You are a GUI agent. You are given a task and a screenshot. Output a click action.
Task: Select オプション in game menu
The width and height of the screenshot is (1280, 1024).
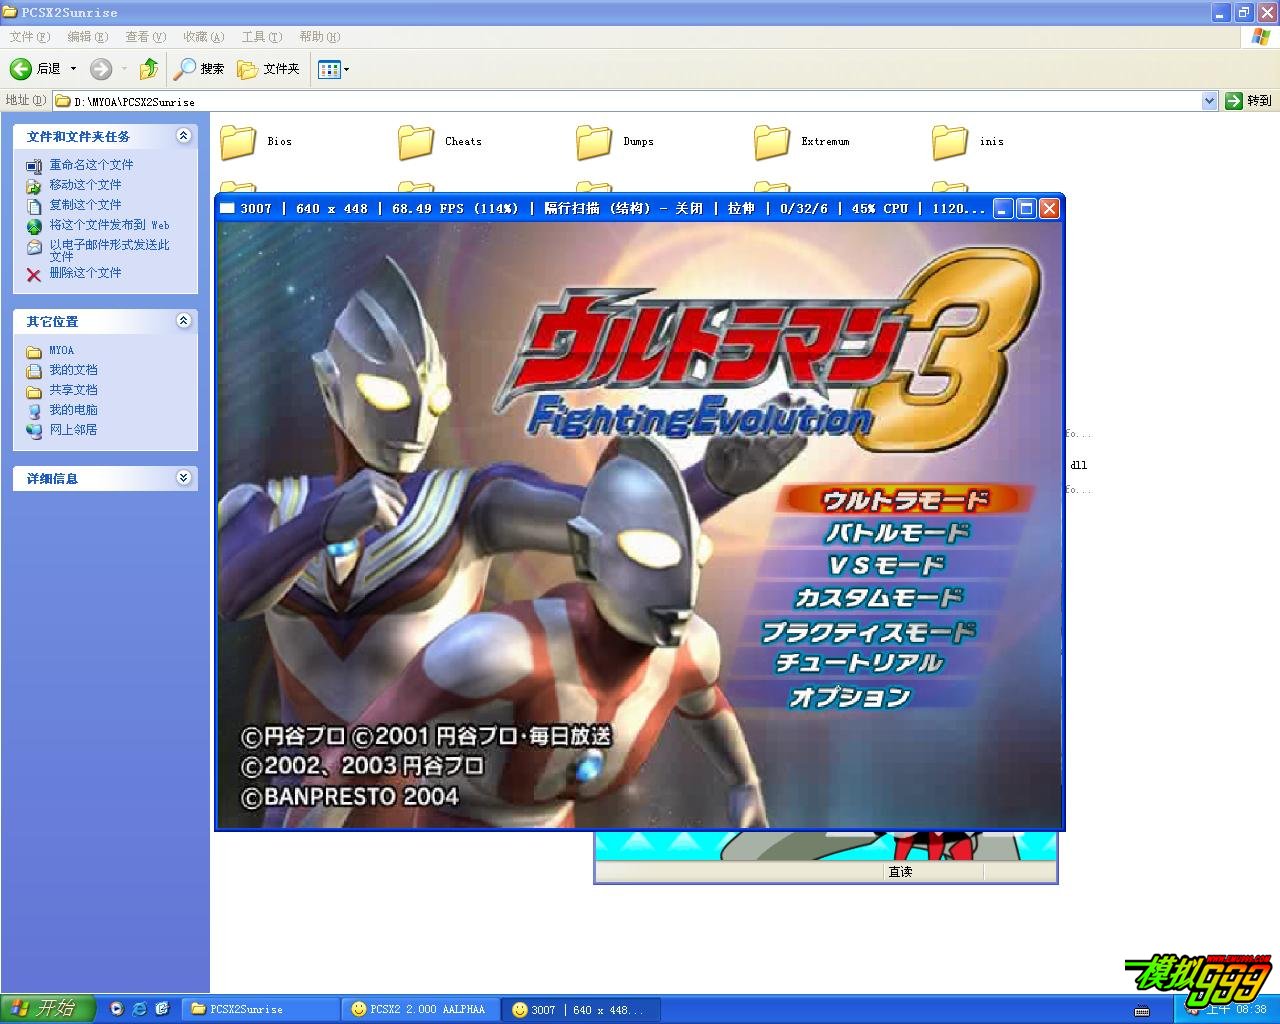851,696
